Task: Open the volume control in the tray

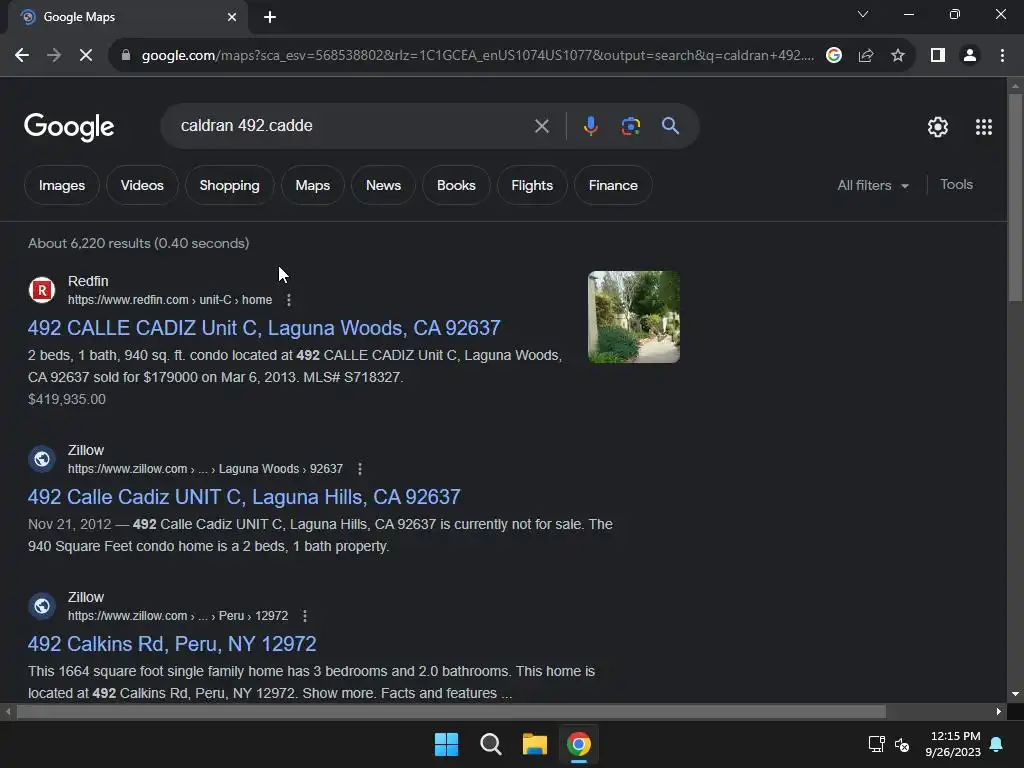Action: pyautogui.click(x=902, y=744)
